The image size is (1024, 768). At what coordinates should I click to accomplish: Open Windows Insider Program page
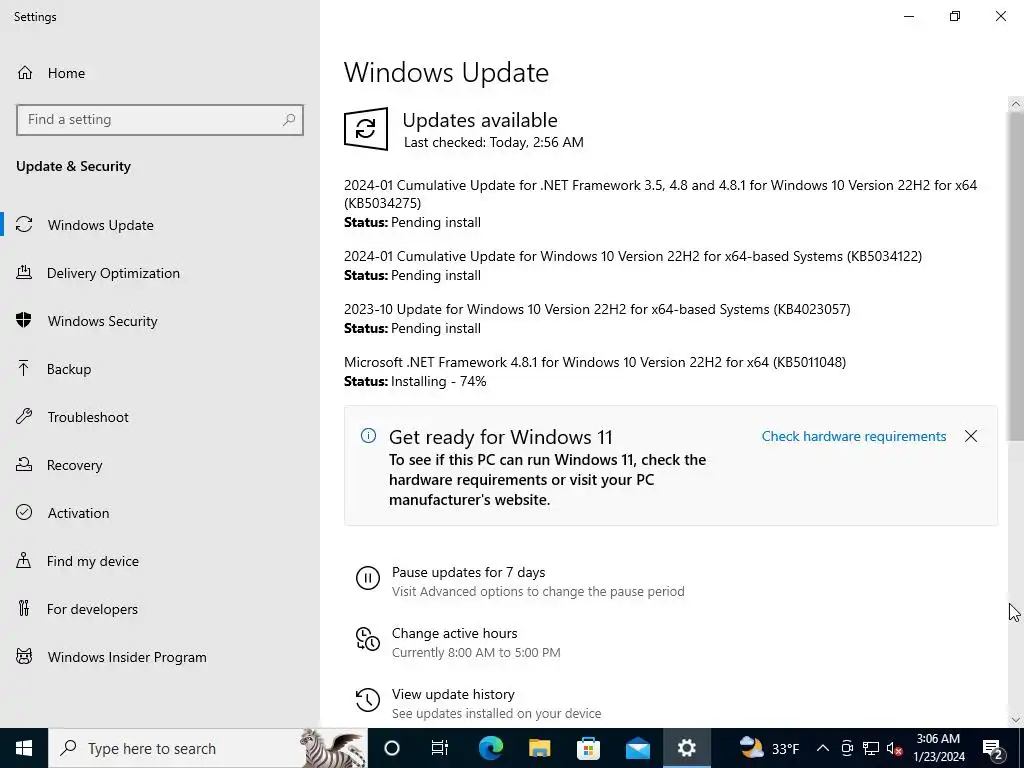point(159,657)
